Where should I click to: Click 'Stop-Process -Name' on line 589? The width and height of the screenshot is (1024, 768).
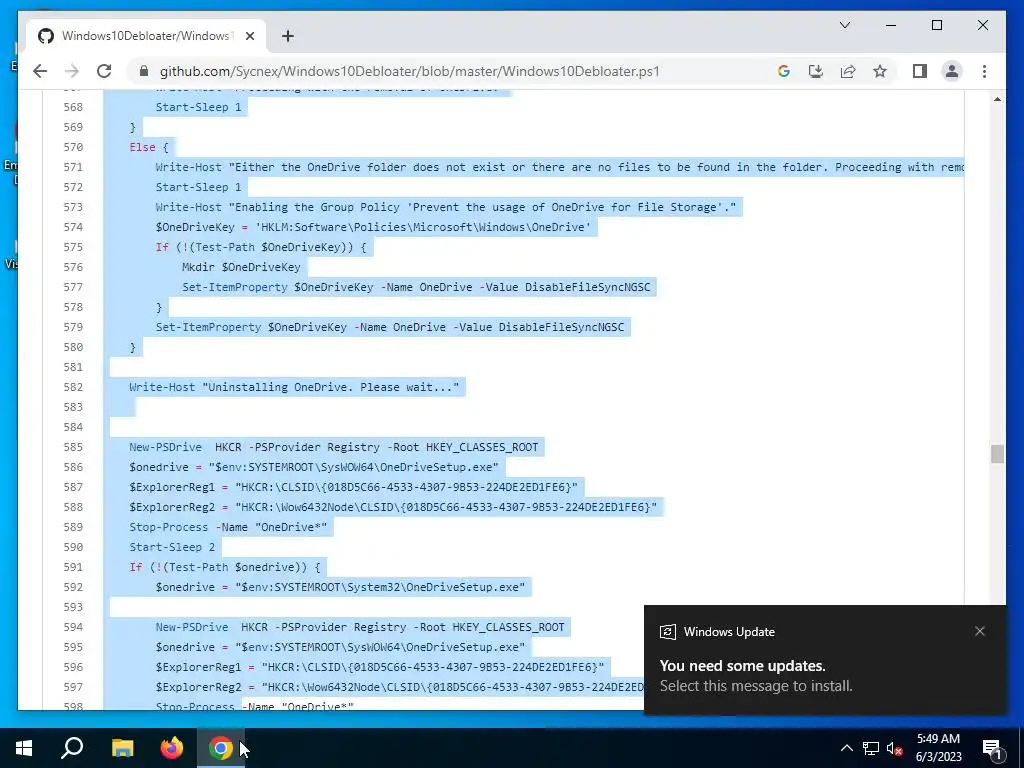(x=188, y=527)
